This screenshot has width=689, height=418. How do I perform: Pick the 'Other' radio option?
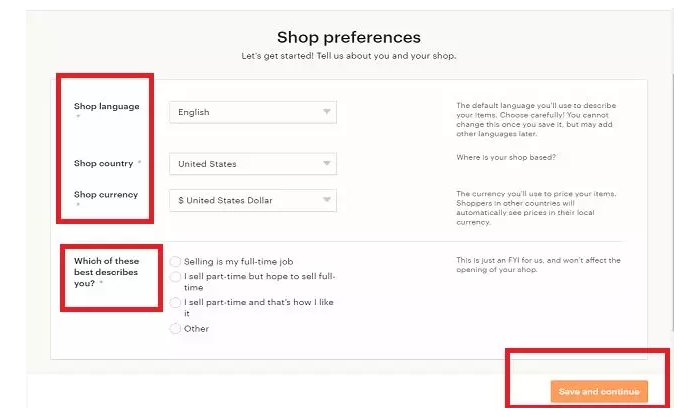(x=175, y=328)
